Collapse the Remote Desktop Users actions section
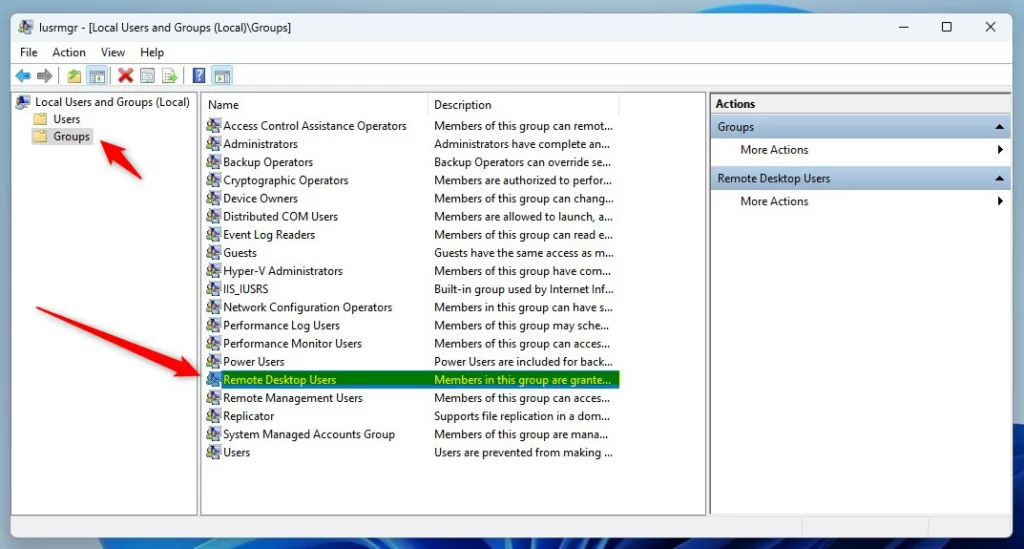 [999, 178]
